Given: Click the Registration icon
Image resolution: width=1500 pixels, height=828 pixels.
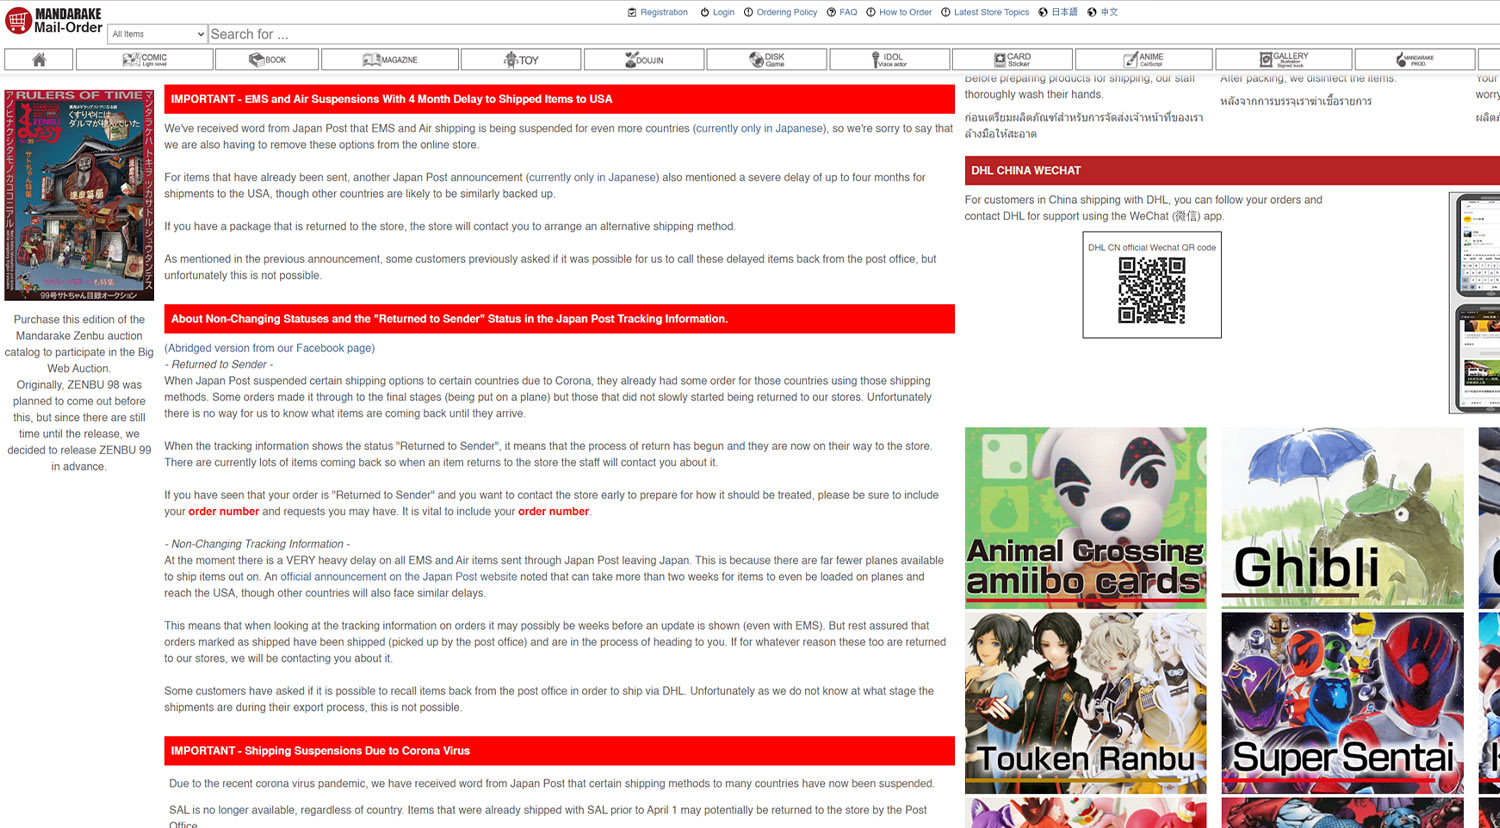Looking at the screenshot, I should click(632, 12).
